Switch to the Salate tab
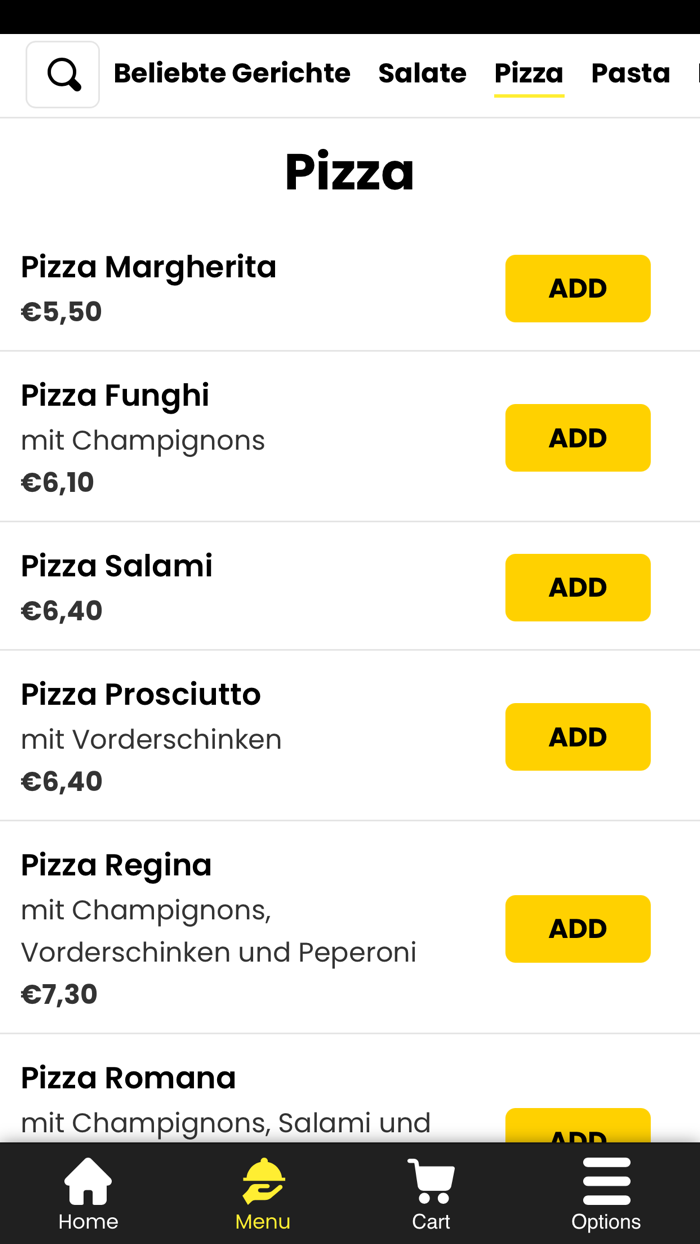This screenshot has height=1244, width=700. [422, 73]
